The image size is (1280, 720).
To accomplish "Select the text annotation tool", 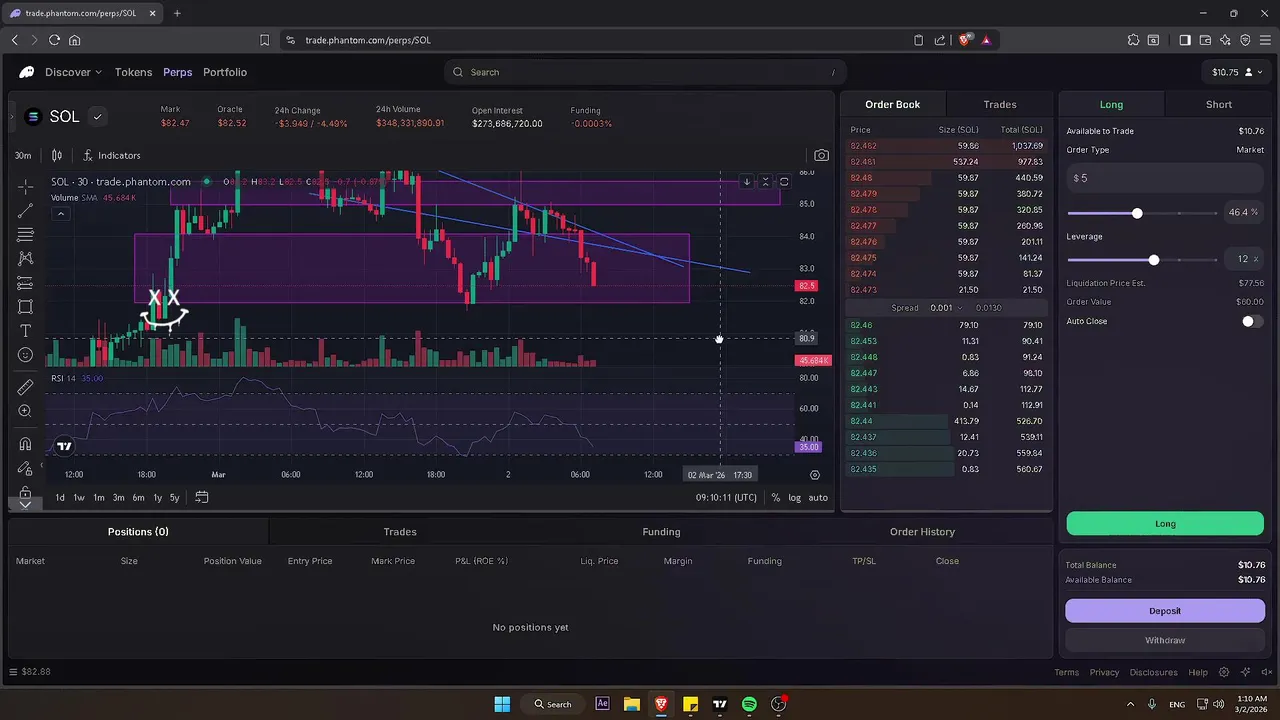I will pos(25,331).
